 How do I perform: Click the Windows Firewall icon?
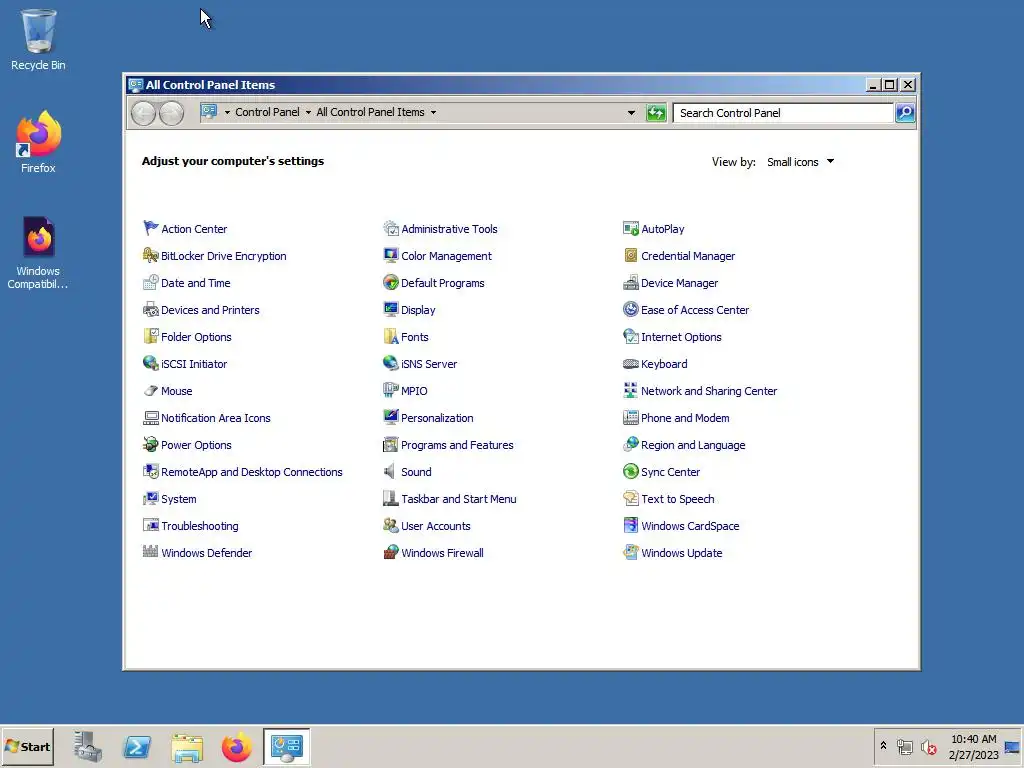391,552
